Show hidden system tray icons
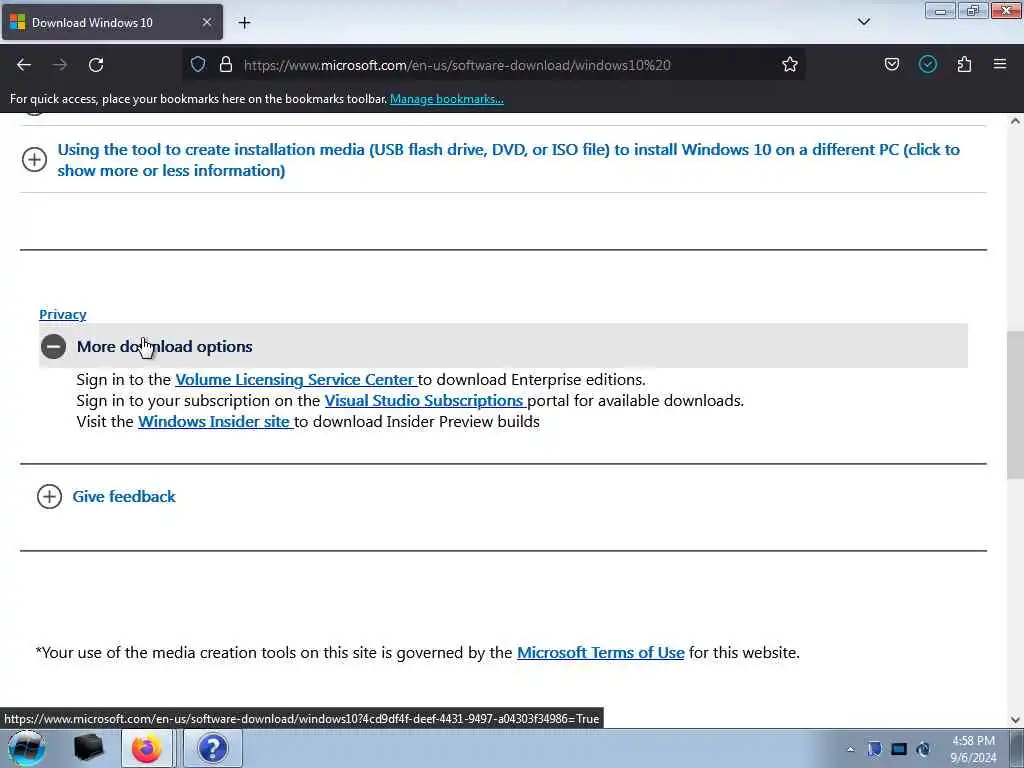The image size is (1024, 768). pyautogui.click(x=850, y=749)
